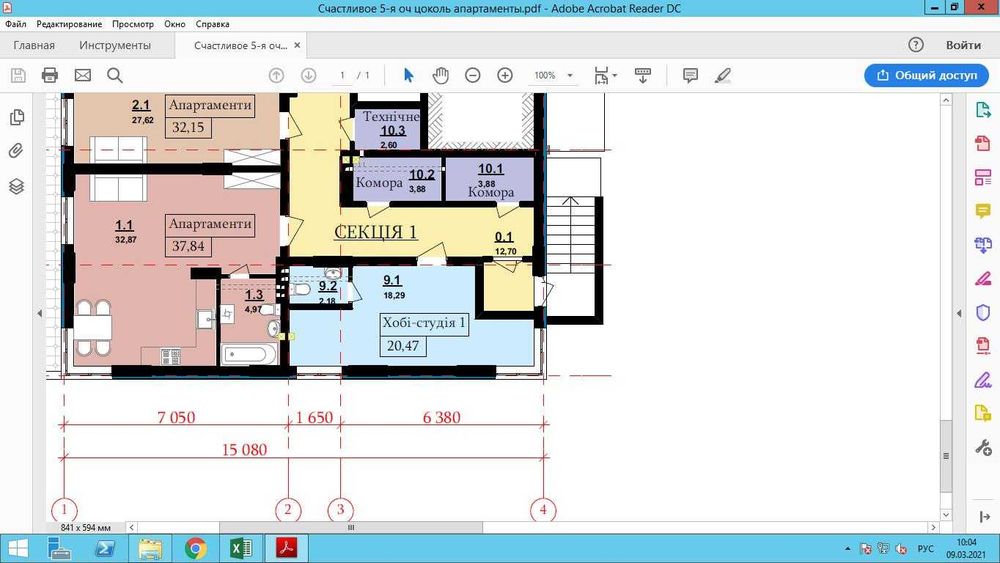Viewport: 1000px width, 563px height.
Task: Open the Редактирование menu
Action: point(69,24)
